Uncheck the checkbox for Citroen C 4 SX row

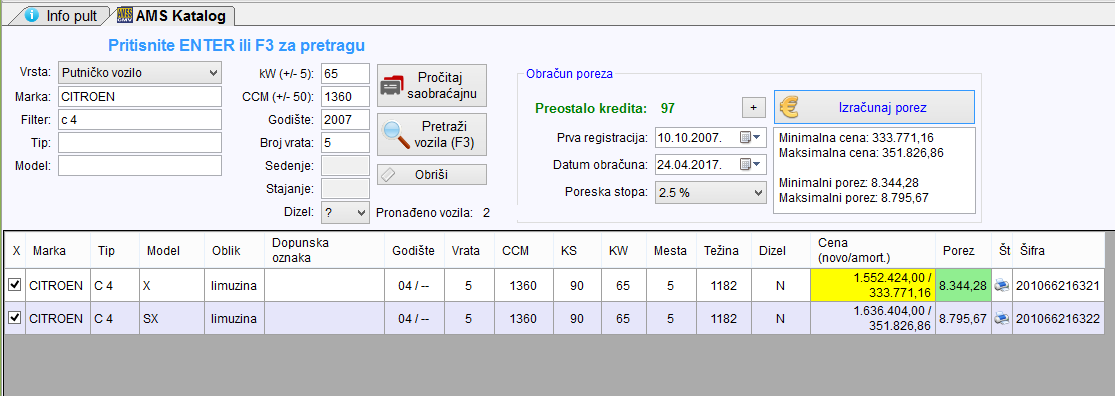pos(14,318)
